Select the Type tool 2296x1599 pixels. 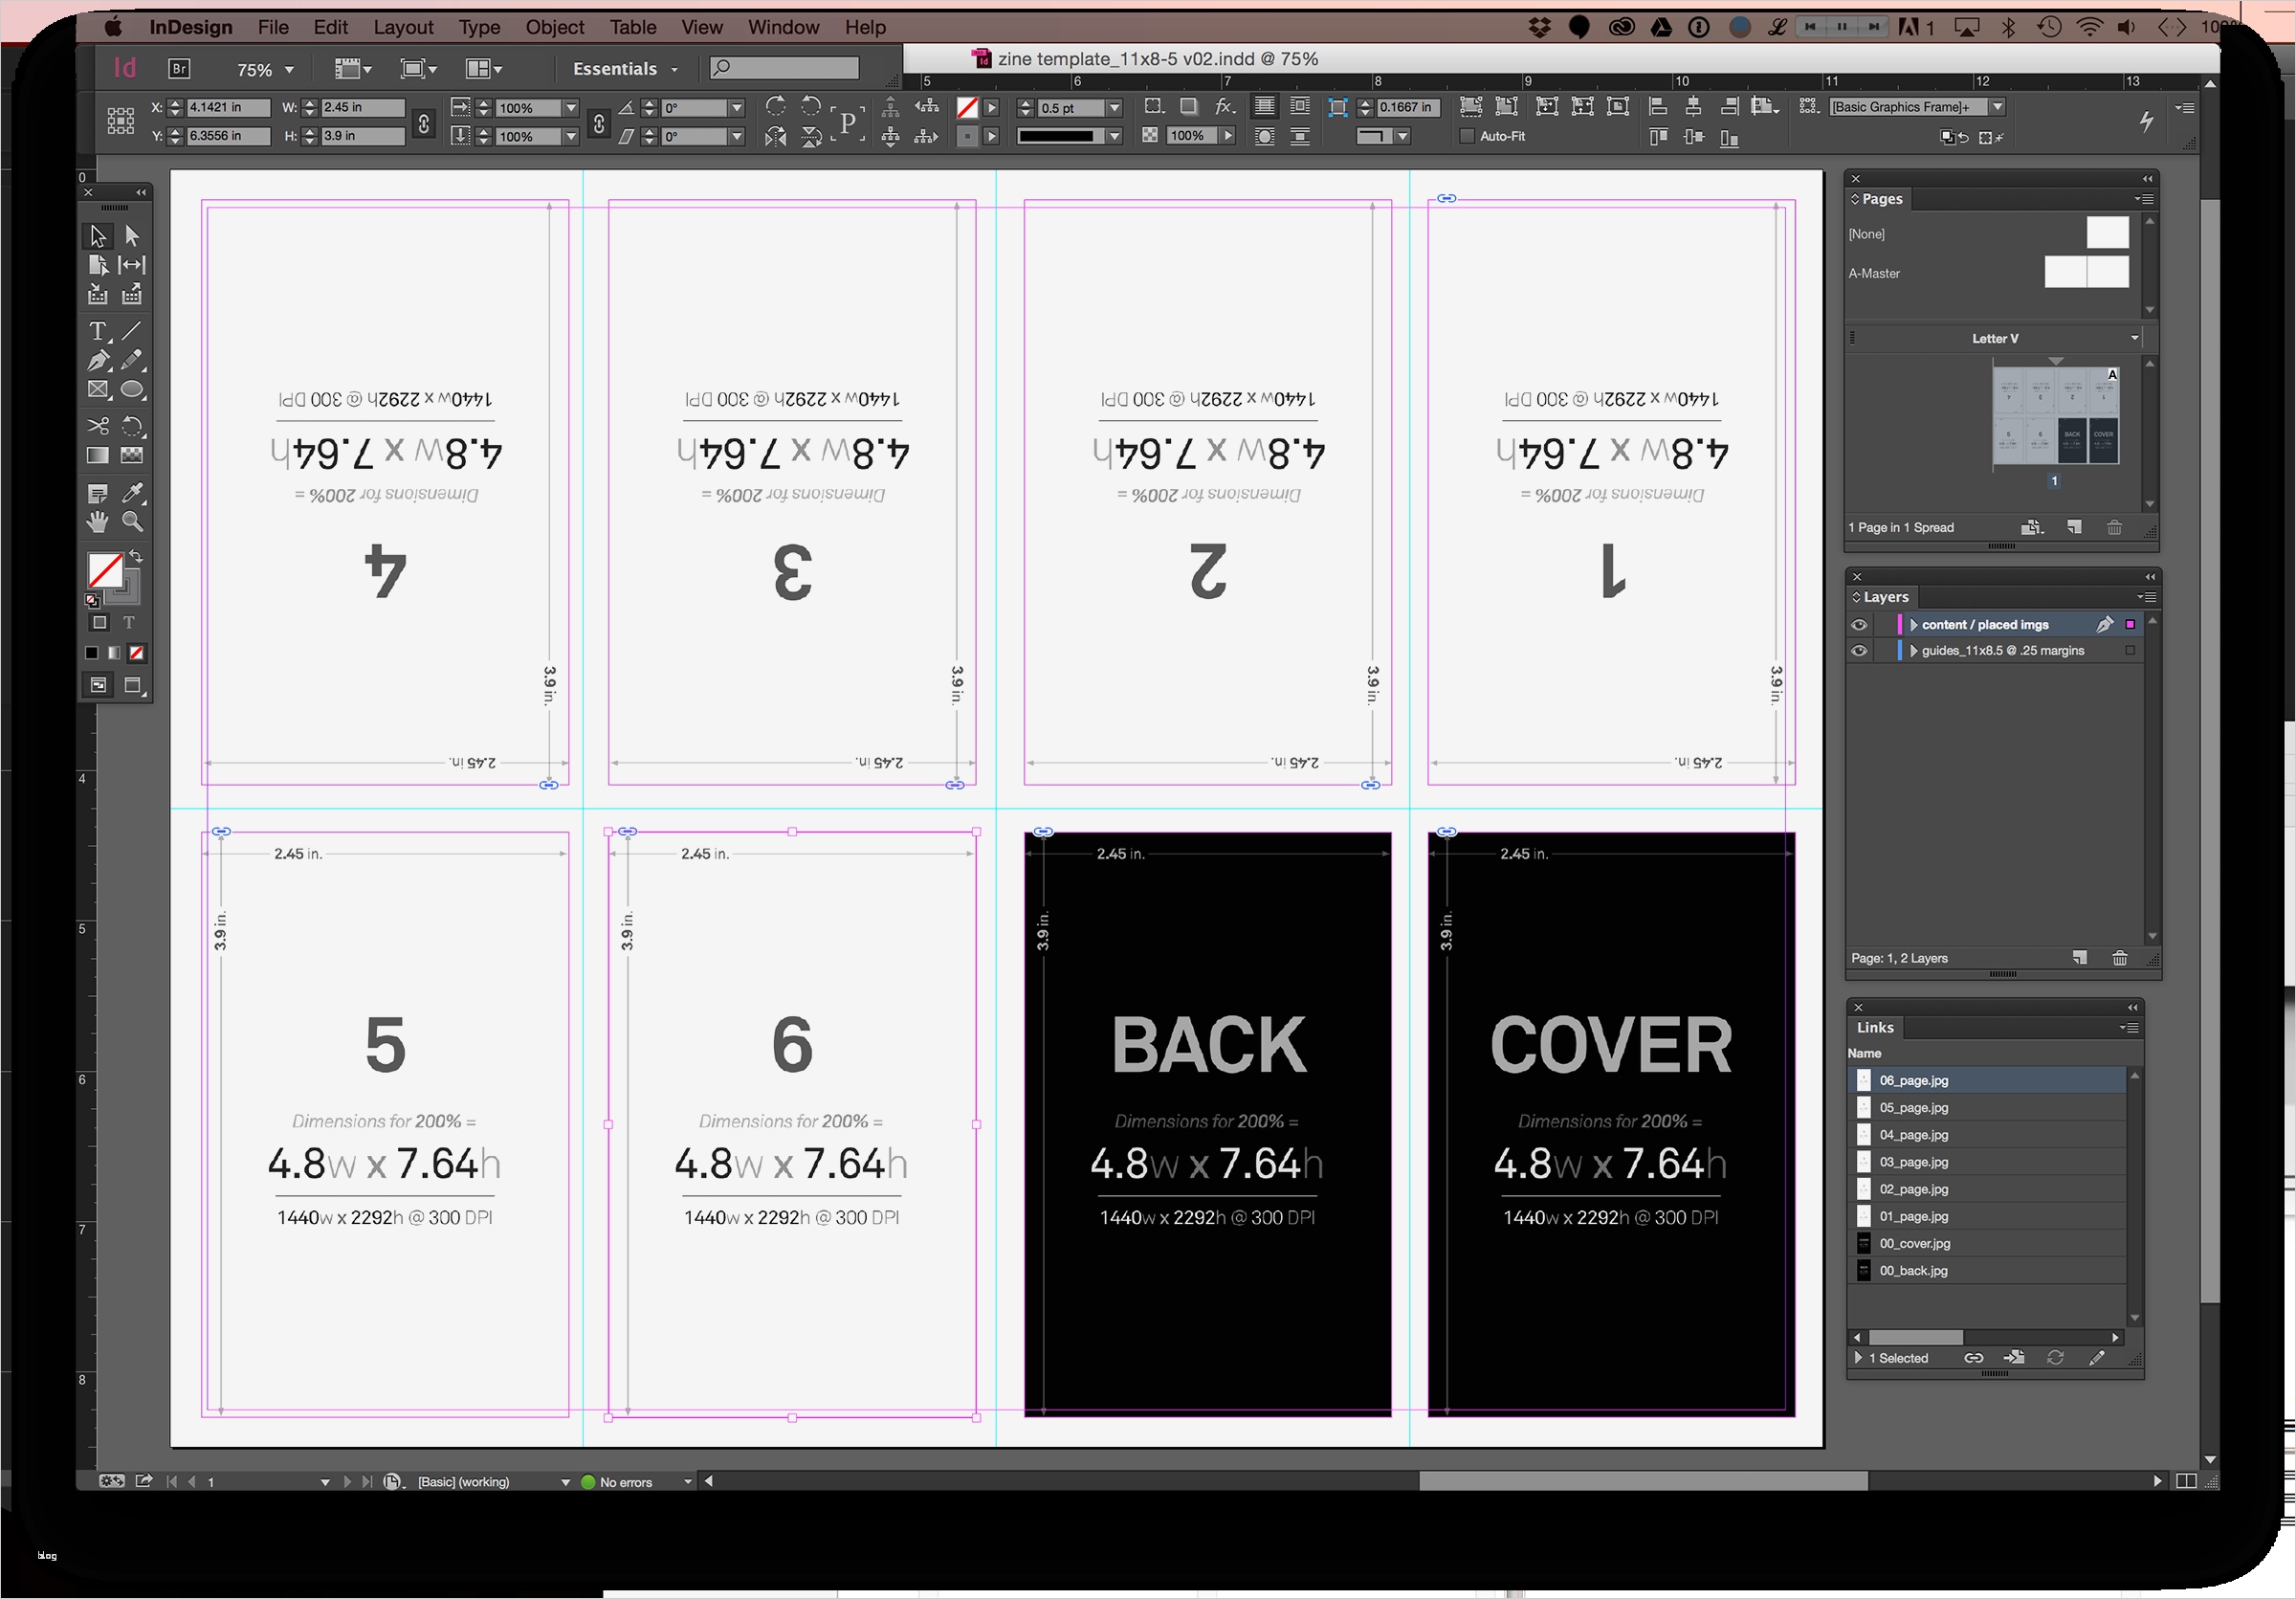tap(97, 331)
